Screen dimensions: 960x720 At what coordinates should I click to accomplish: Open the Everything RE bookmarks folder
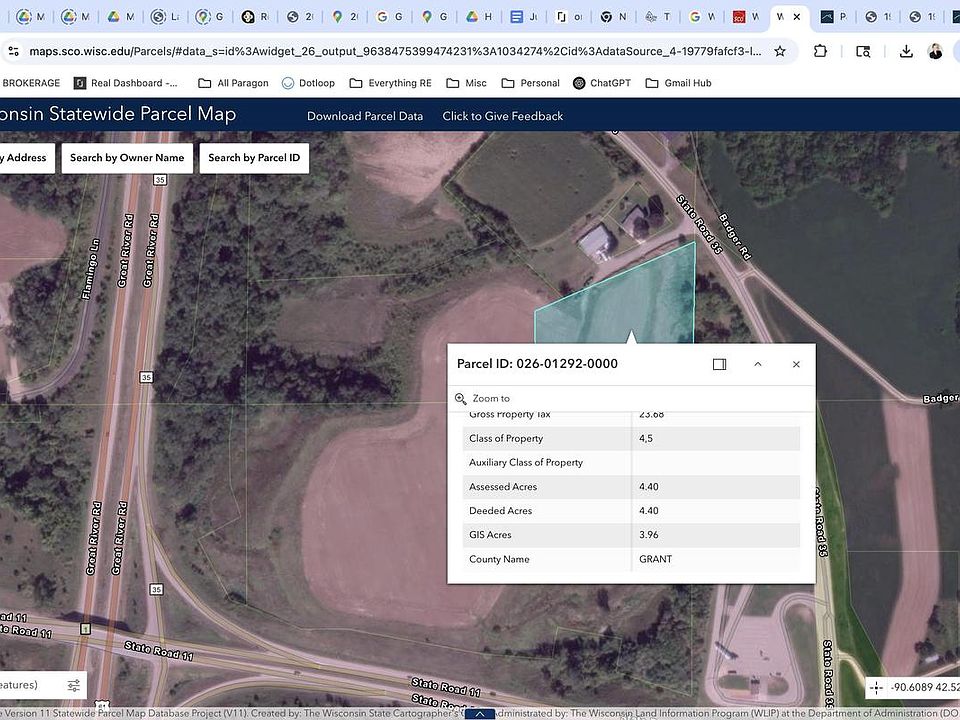pyautogui.click(x=389, y=83)
